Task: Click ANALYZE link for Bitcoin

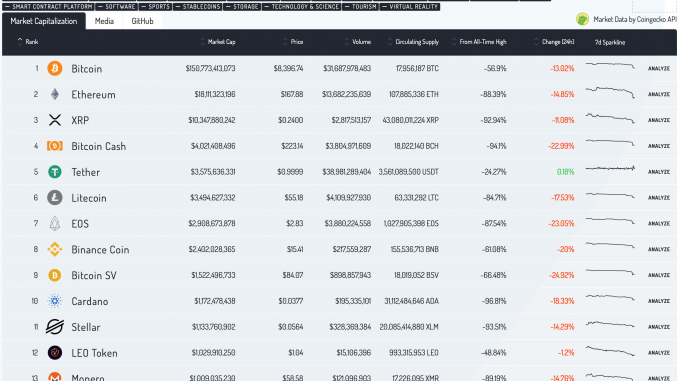Action: [x=659, y=68]
